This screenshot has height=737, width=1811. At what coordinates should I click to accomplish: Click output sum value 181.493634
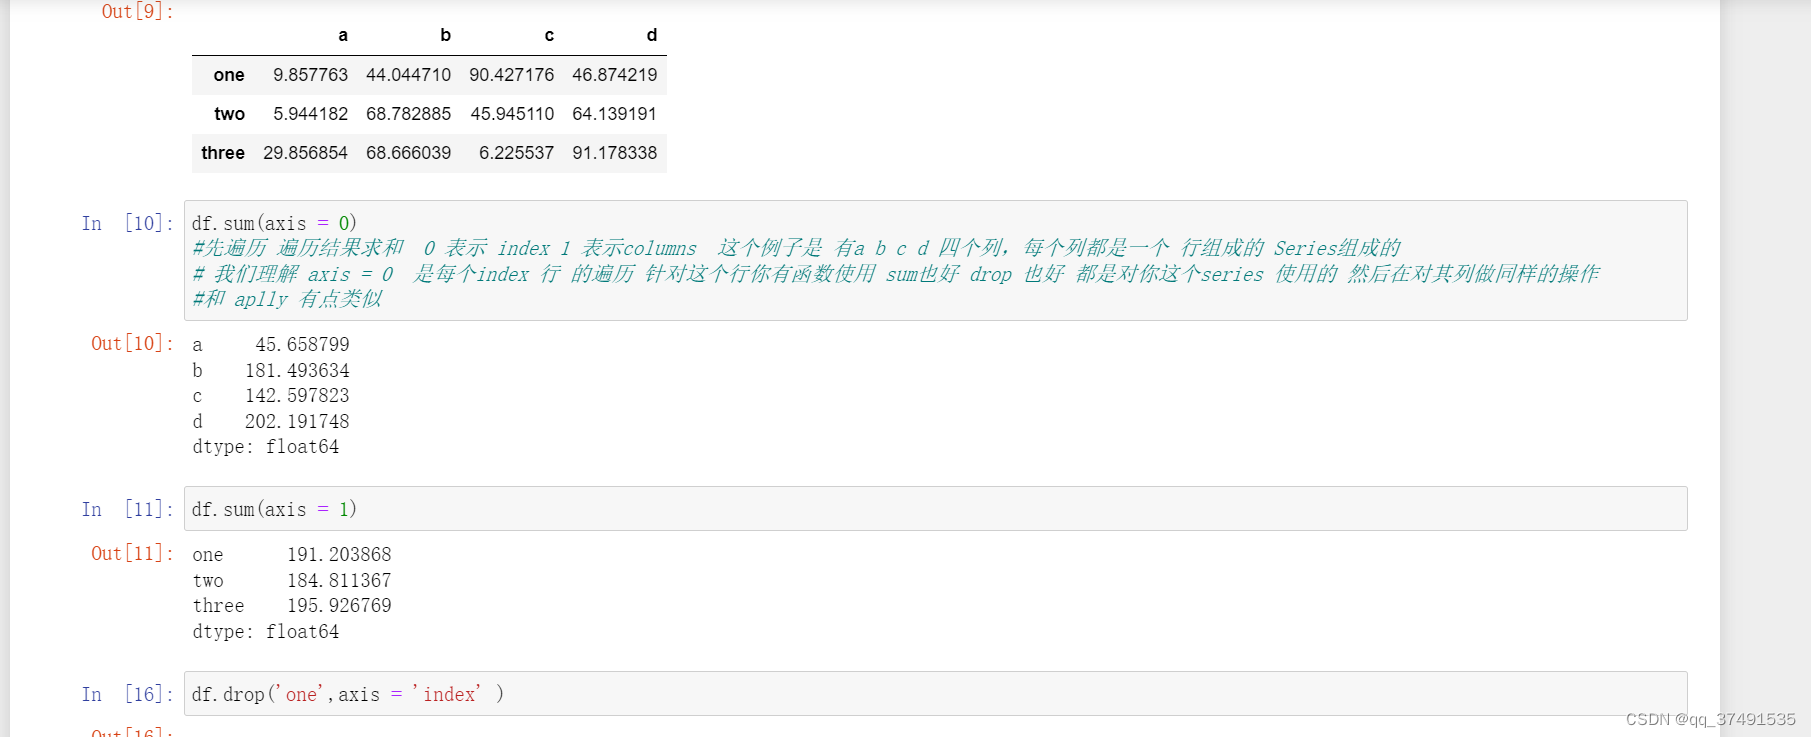[297, 371]
